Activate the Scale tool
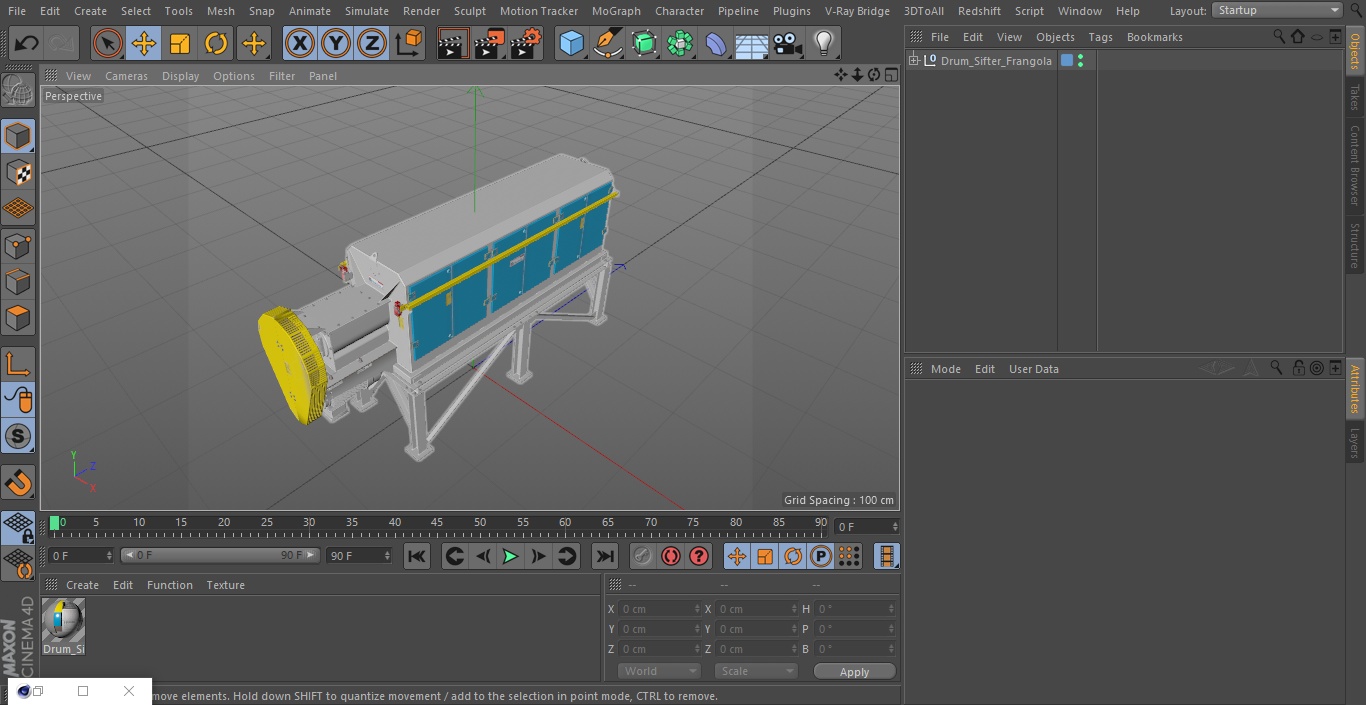The width and height of the screenshot is (1366, 705). pyautogui.click(x=180, y=43)
